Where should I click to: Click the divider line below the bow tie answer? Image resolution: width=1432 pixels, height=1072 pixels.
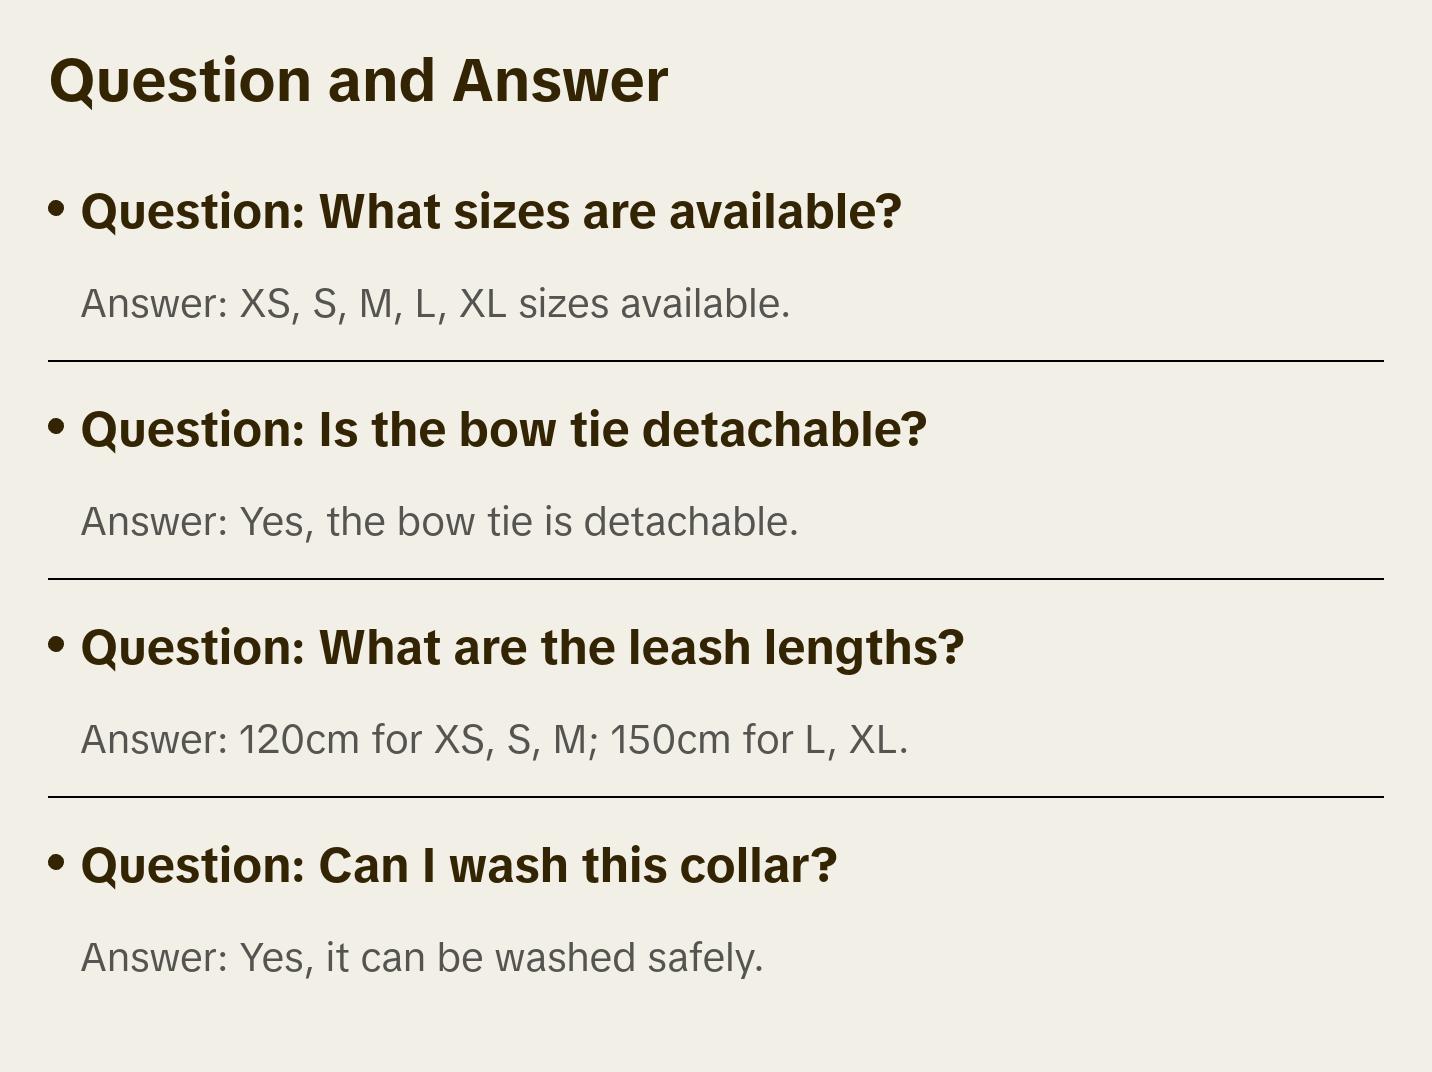coord(715,579)
